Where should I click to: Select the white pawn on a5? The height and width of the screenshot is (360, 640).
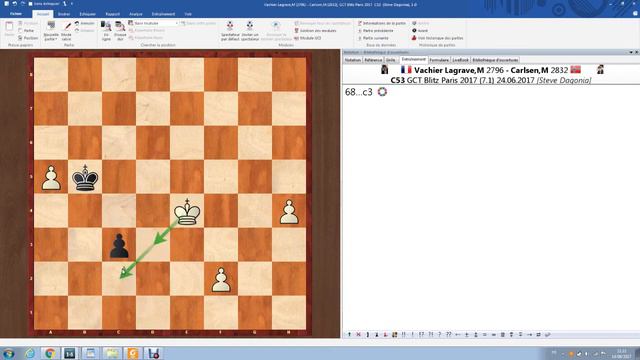point(51,177)
